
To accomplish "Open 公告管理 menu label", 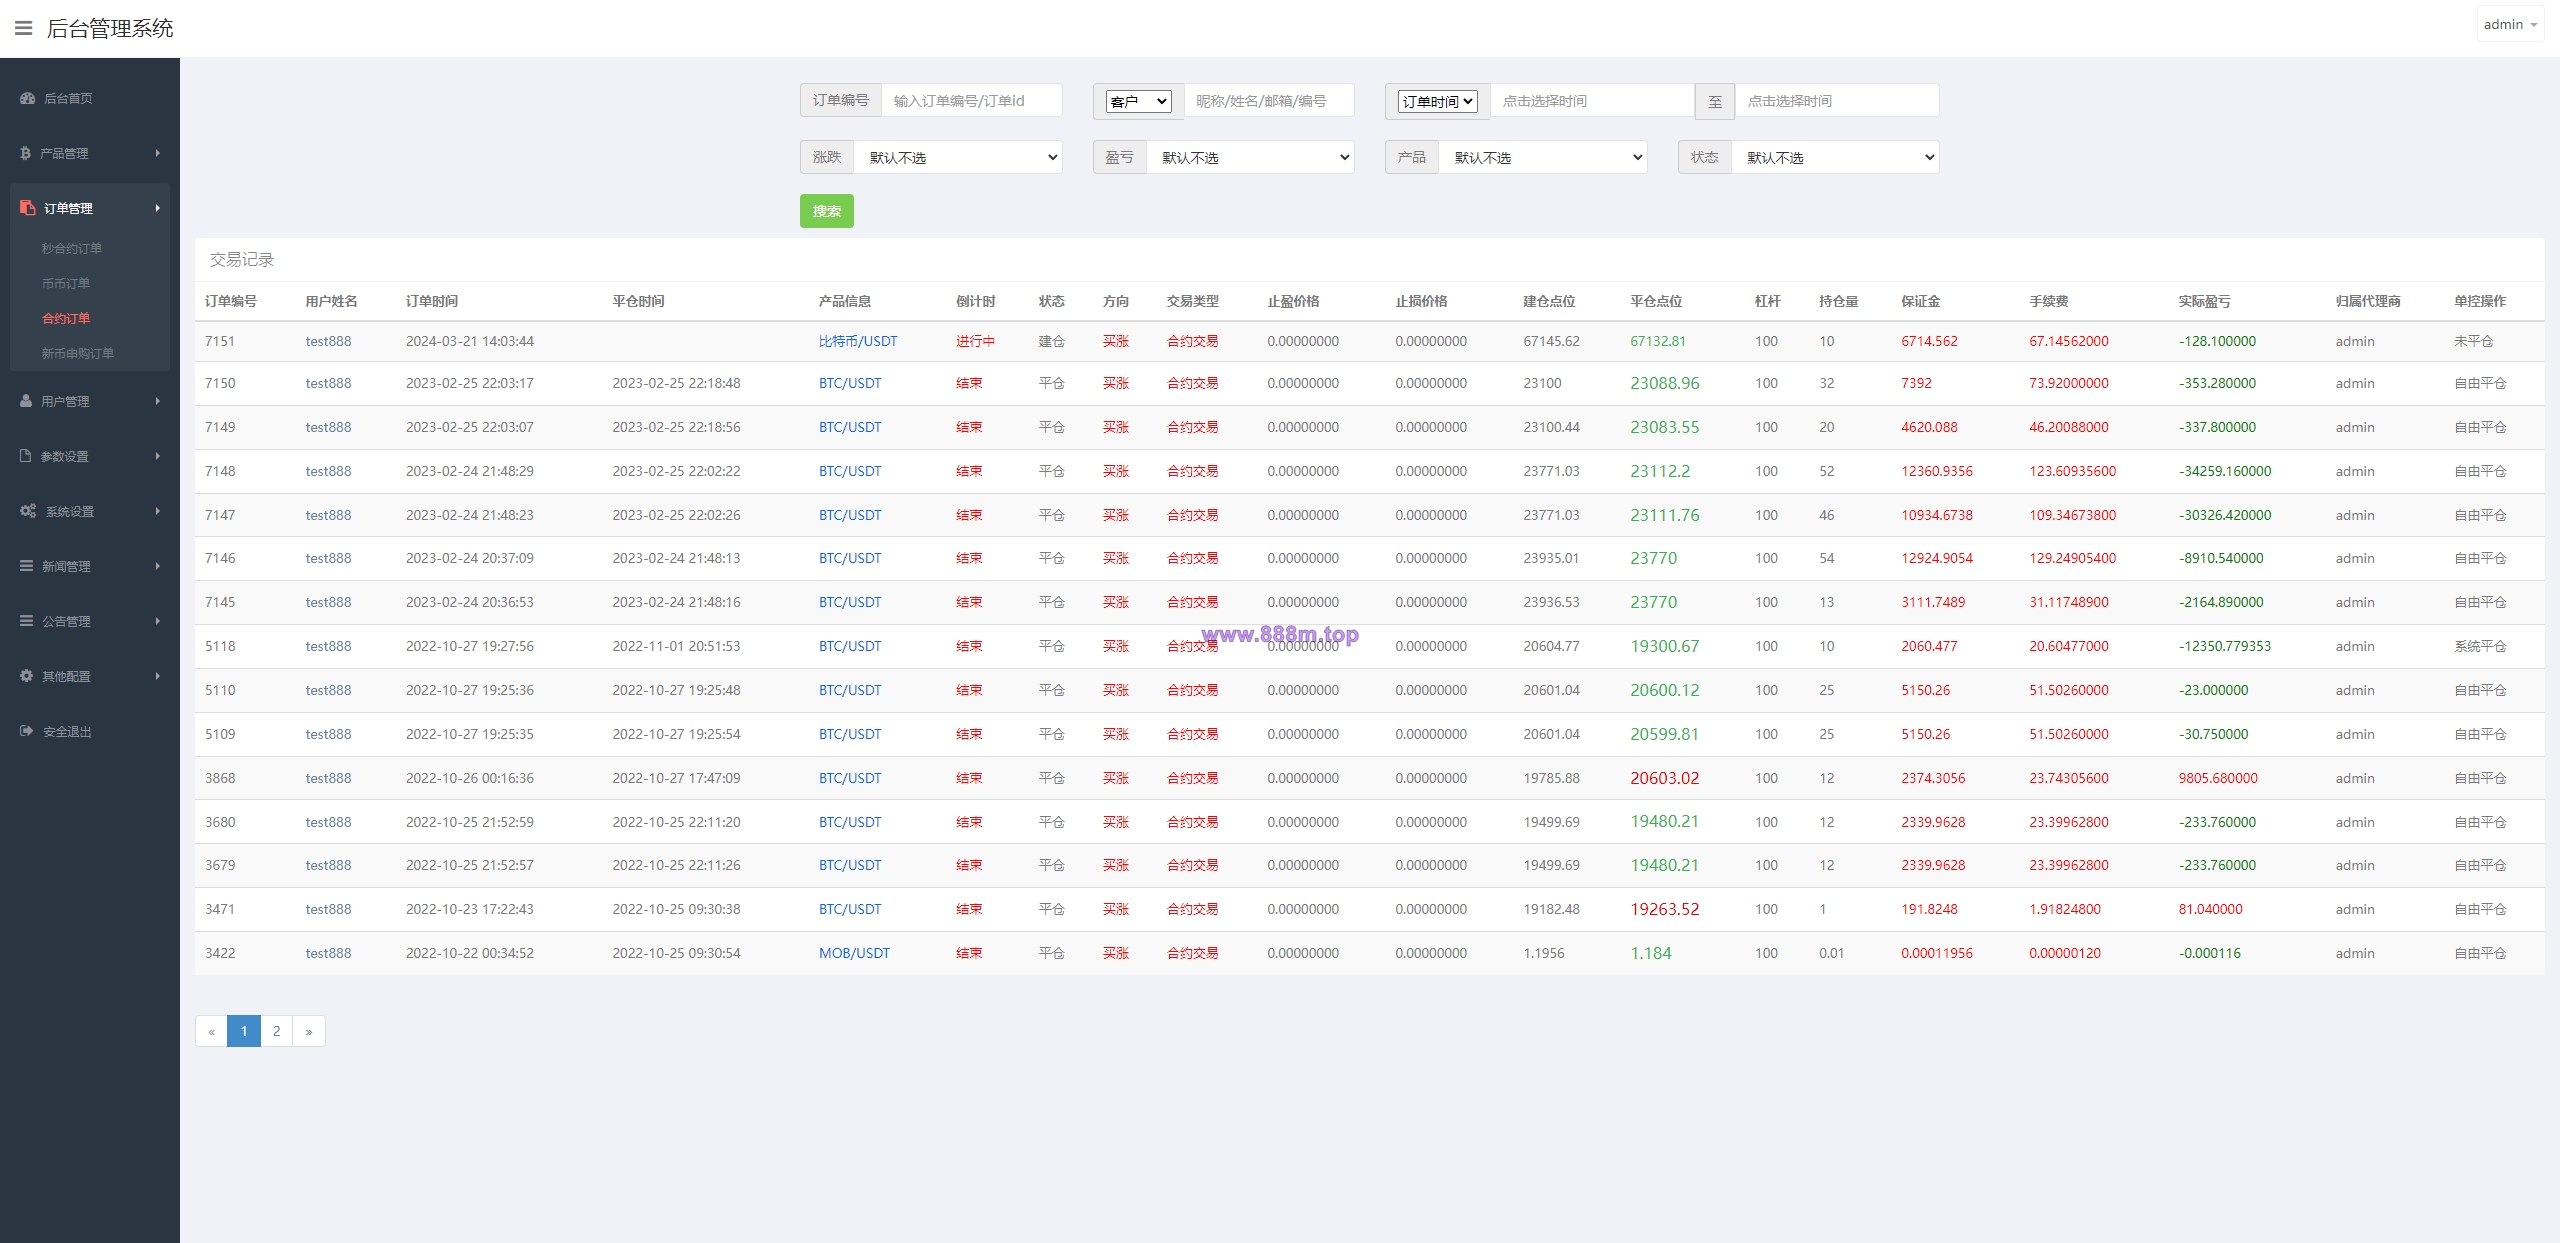I will [66, 621].
